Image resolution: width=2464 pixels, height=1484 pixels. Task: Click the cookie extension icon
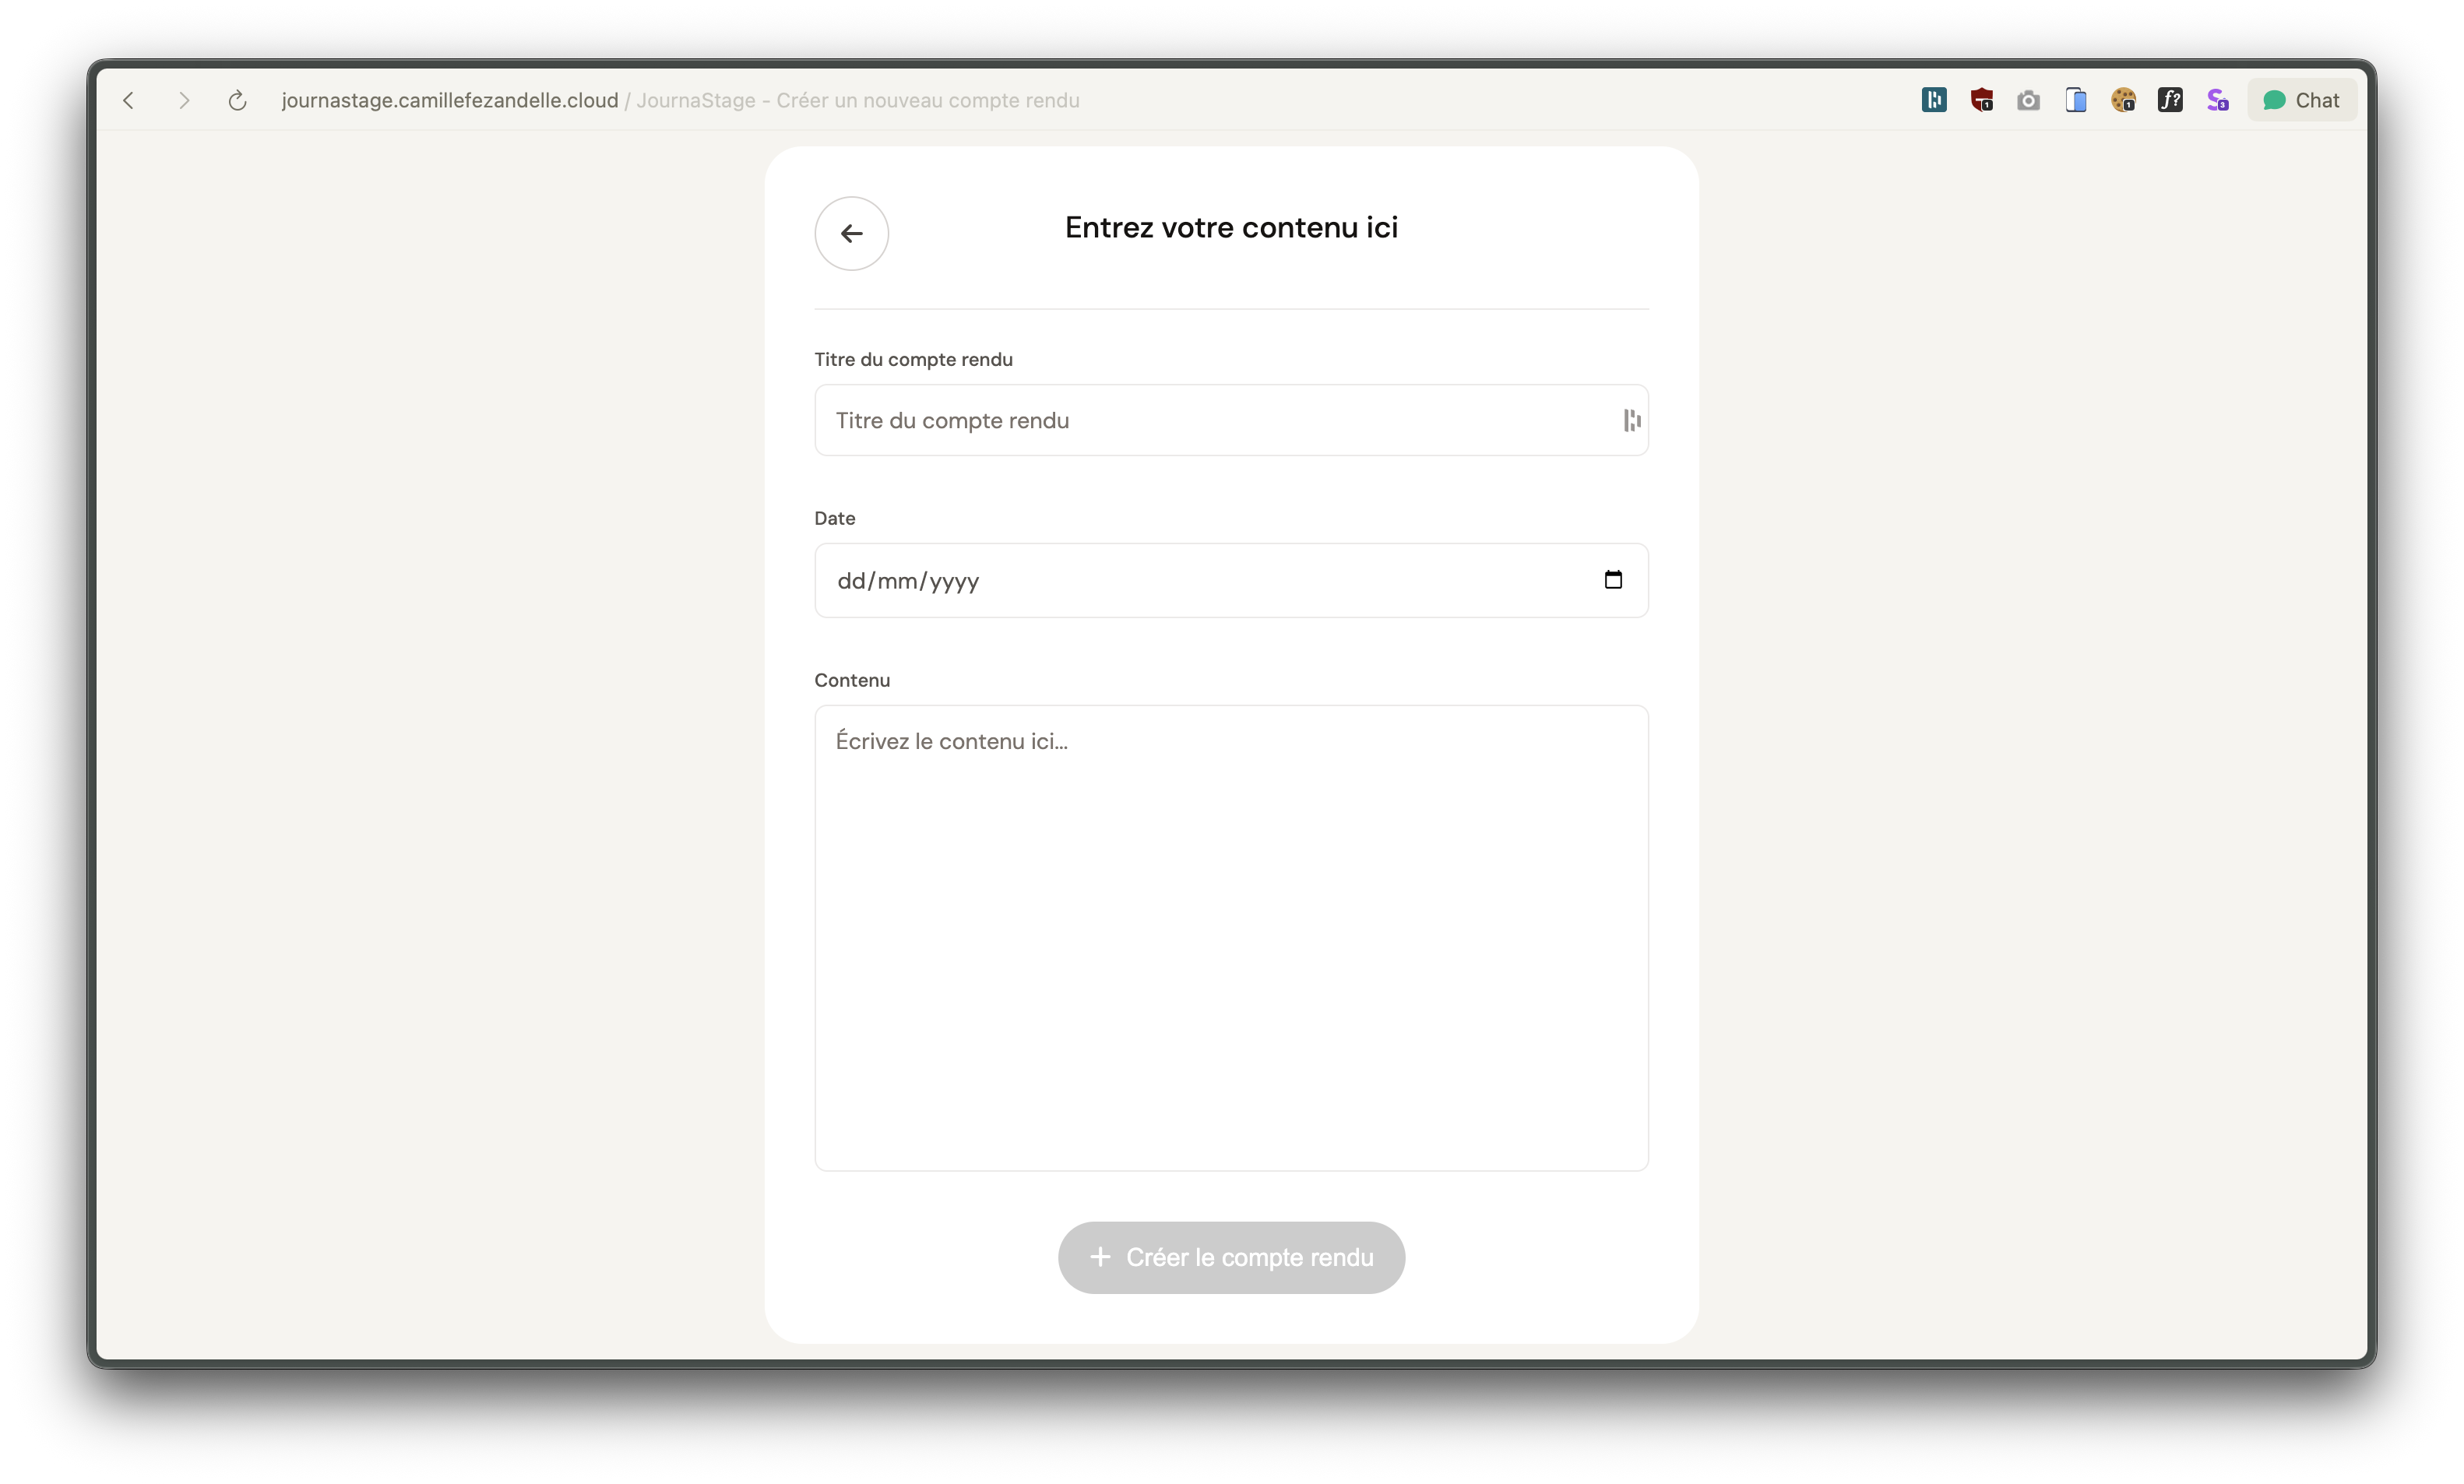click(x=2123, y=100)
